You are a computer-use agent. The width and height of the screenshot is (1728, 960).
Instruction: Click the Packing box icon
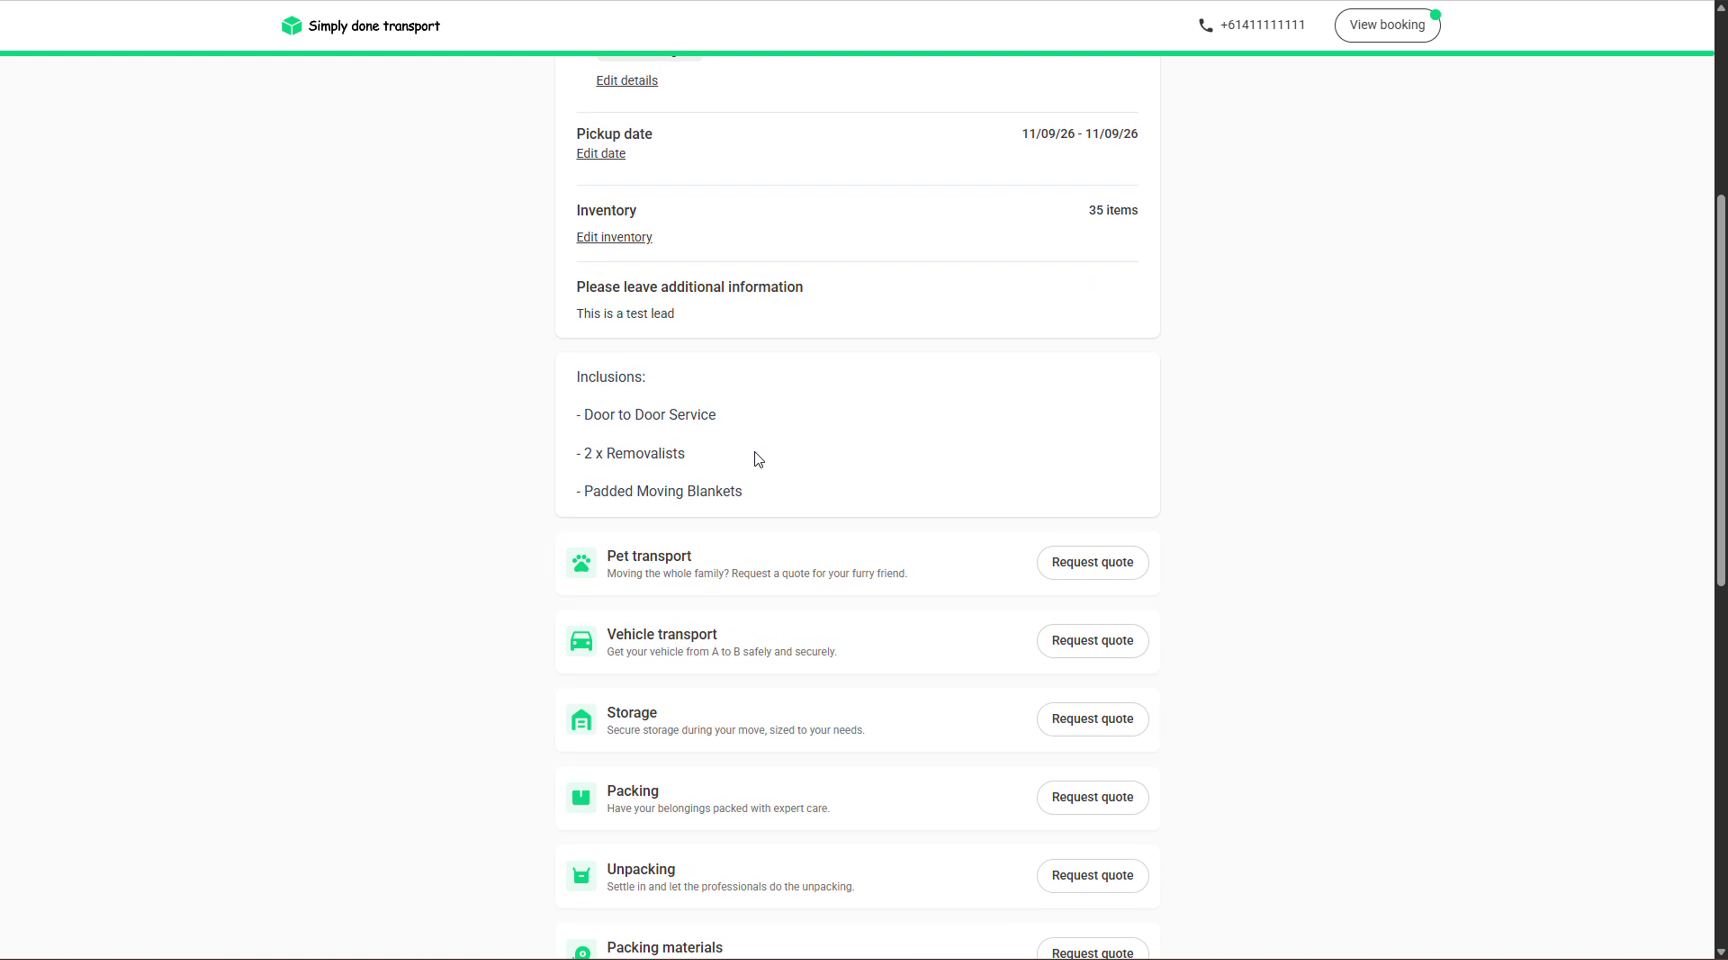581,798
